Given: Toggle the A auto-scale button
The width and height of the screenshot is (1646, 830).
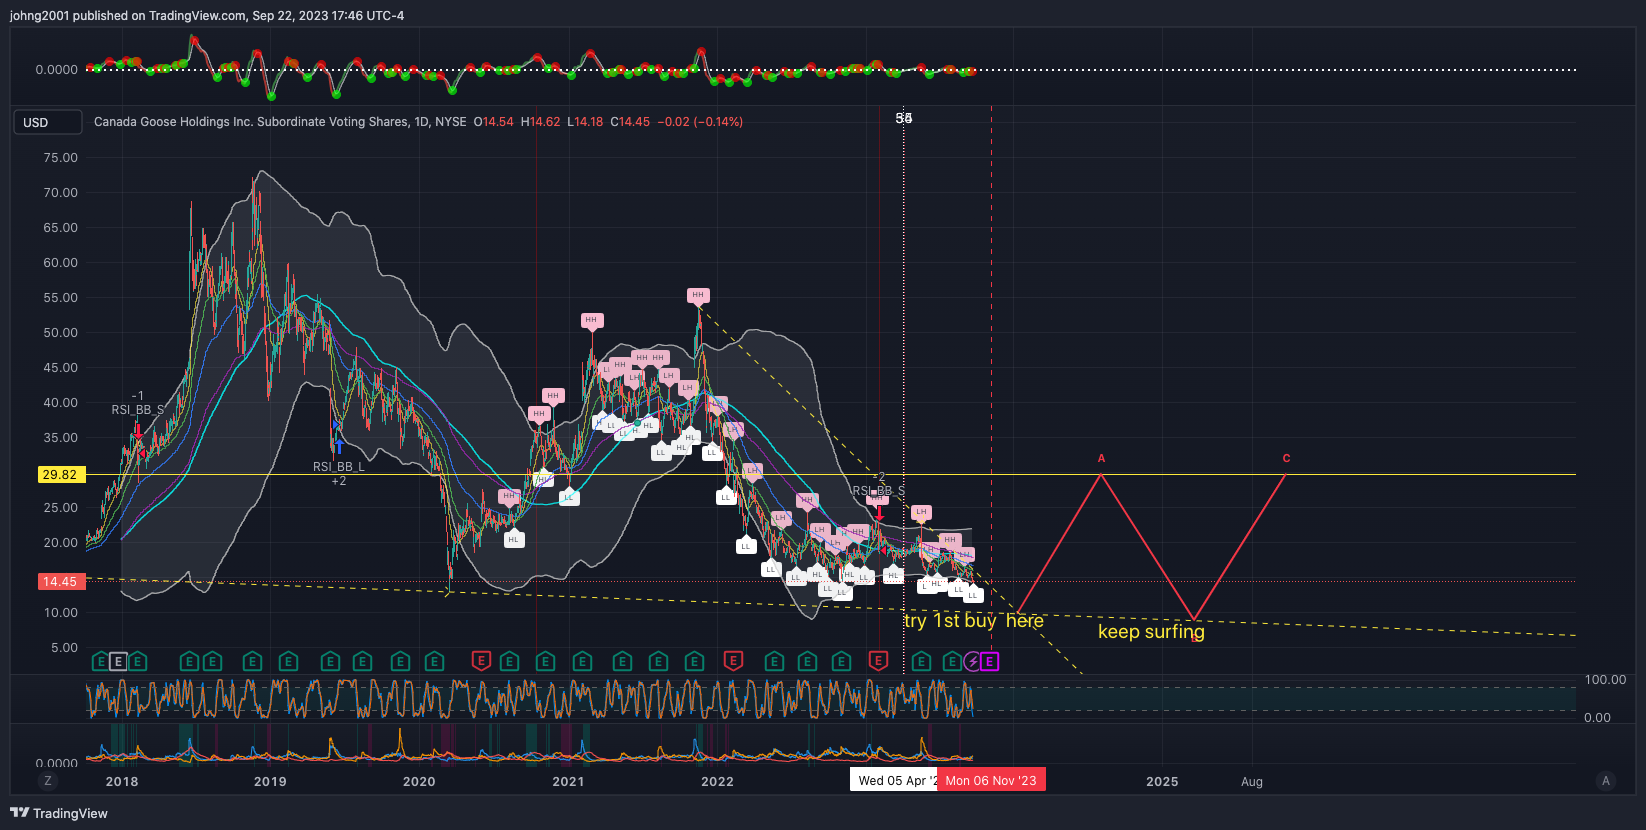Looking at the screenshot, I should pos(1606,781).
